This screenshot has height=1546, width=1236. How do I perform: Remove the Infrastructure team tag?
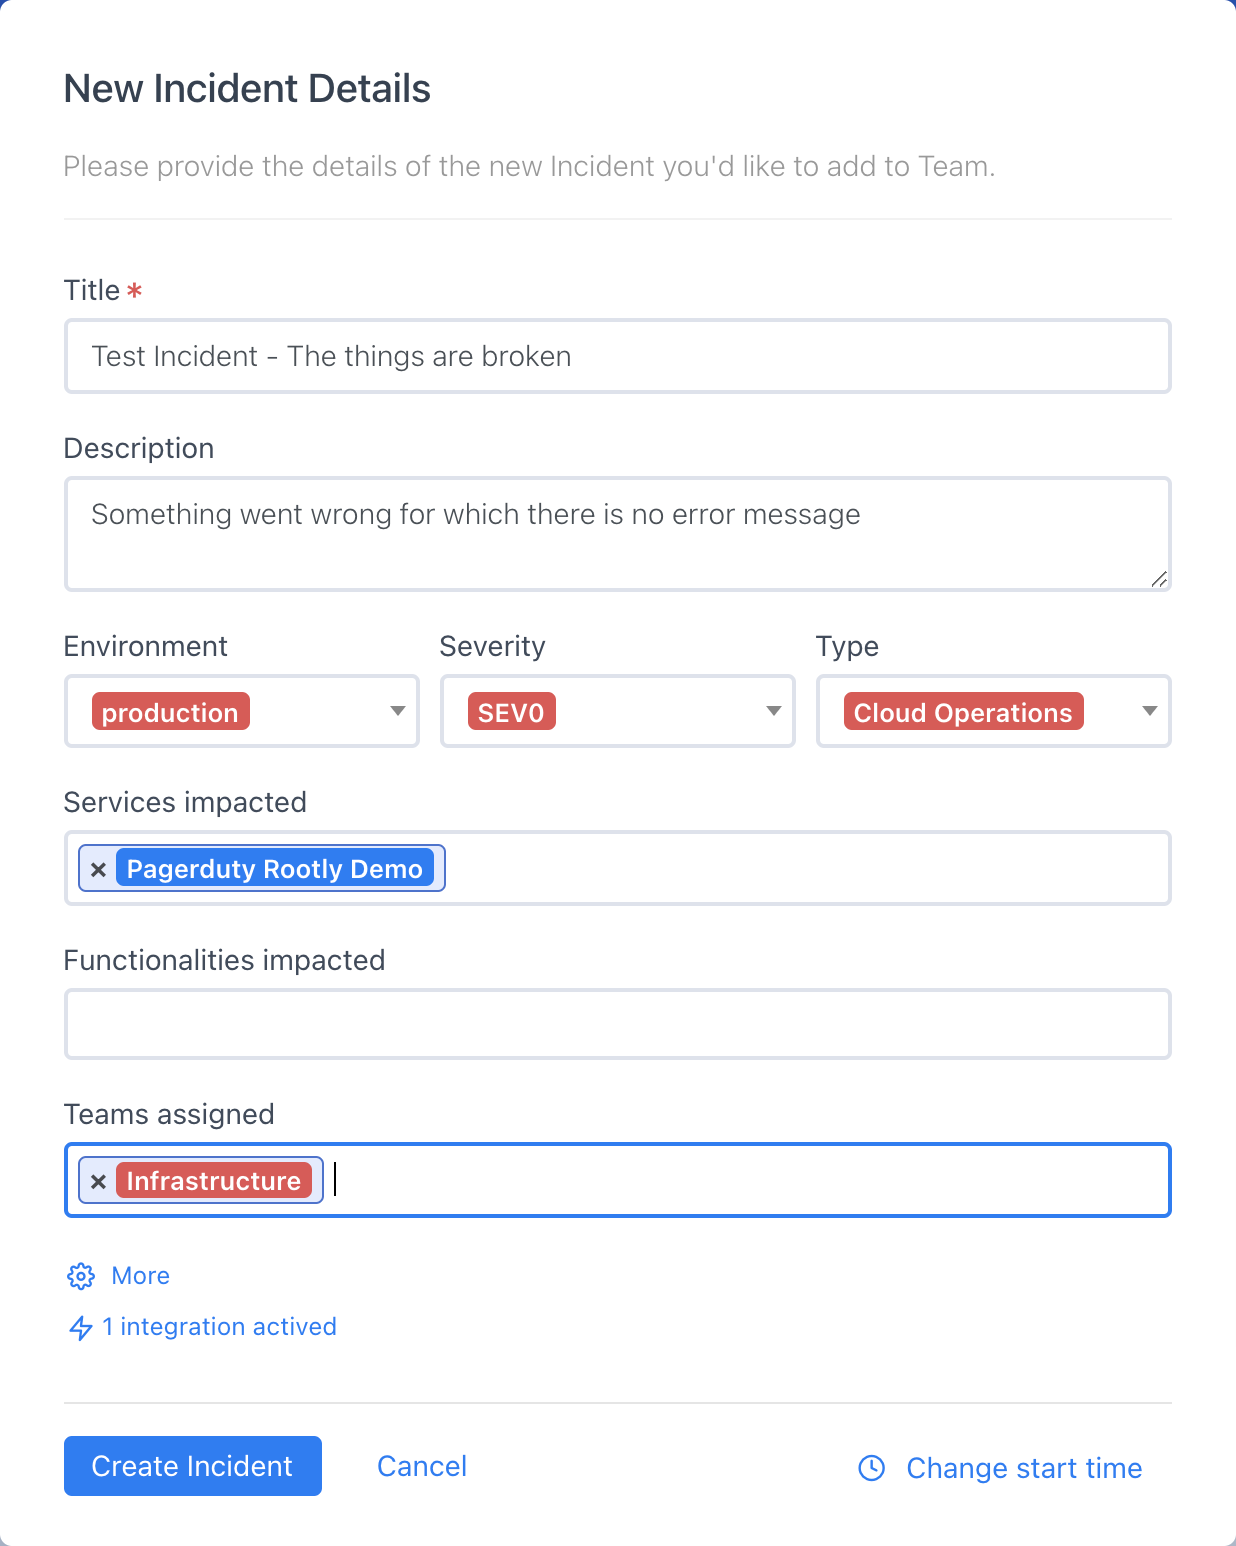pyautogui.click(x=98, y=1182)
